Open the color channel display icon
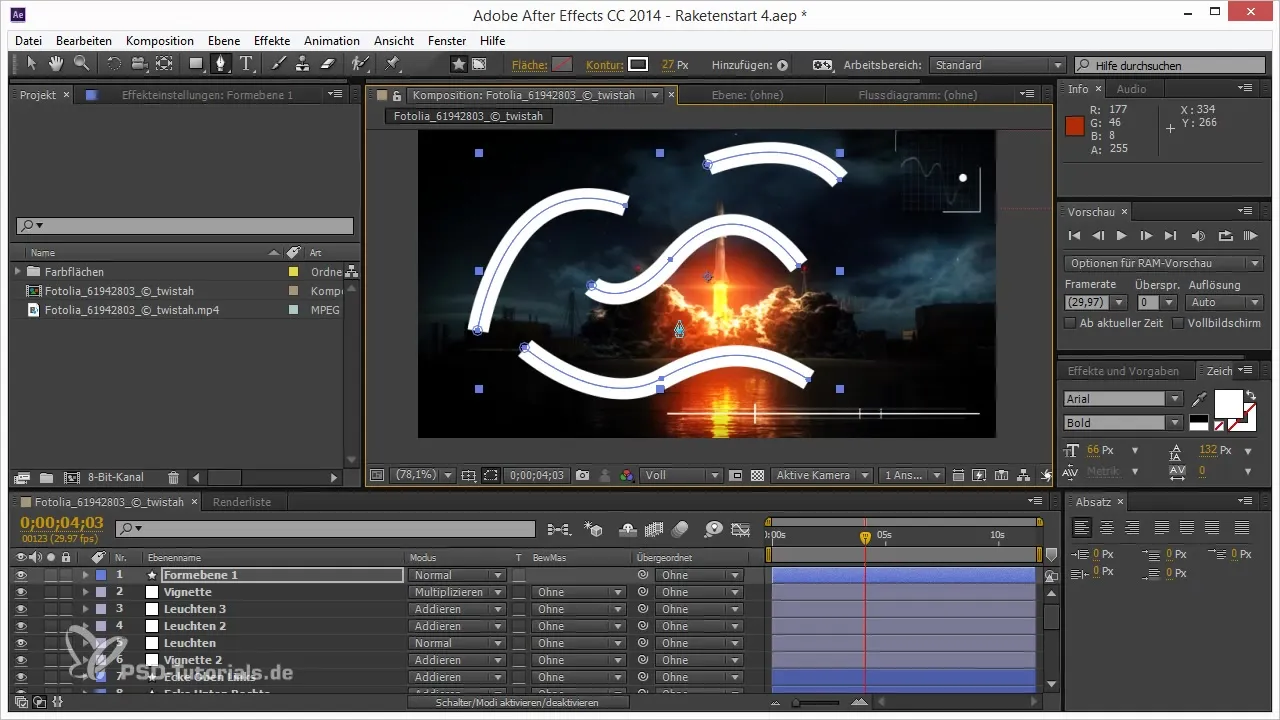 pos(627,476)
